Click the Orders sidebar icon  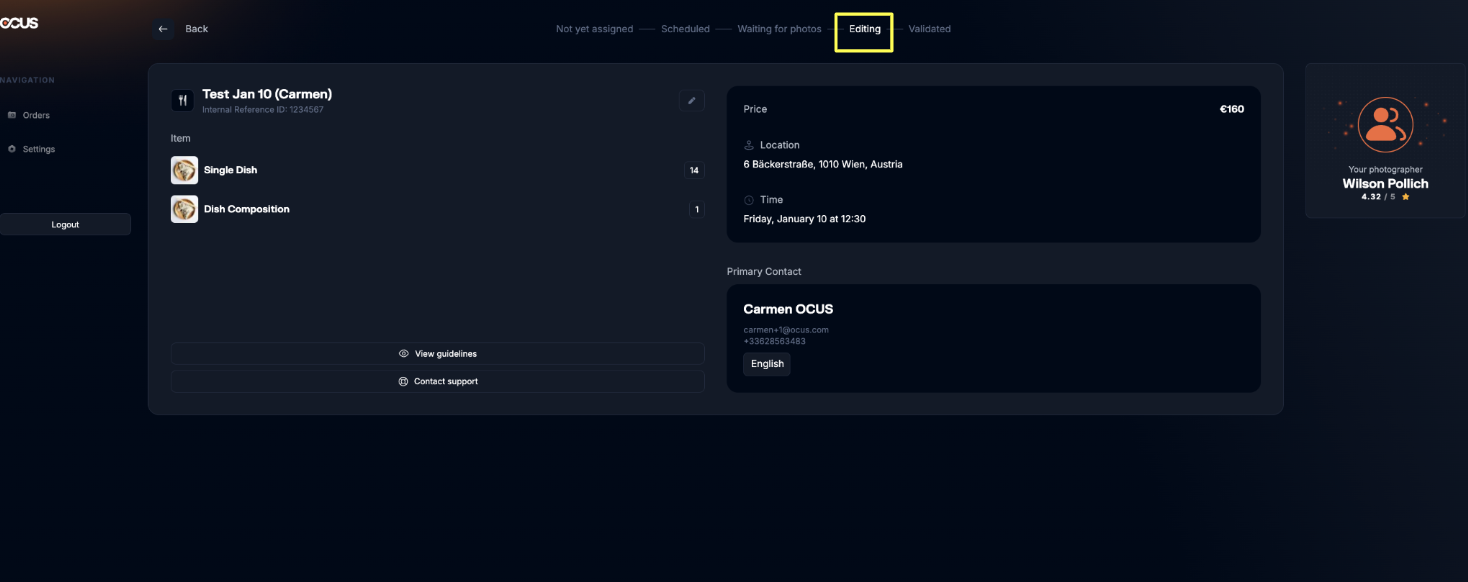click(12, 115)
